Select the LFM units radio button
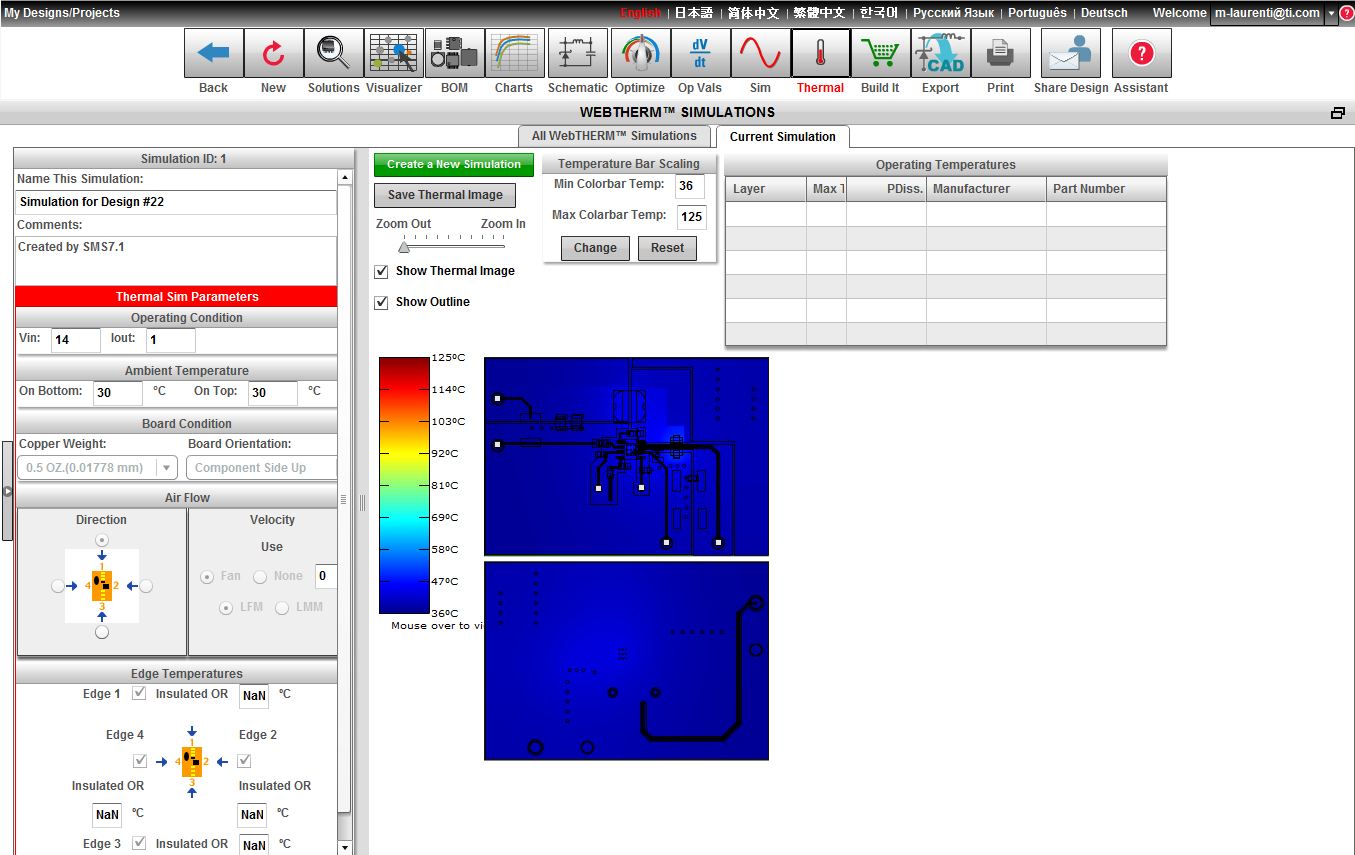 tap(226, 608)
